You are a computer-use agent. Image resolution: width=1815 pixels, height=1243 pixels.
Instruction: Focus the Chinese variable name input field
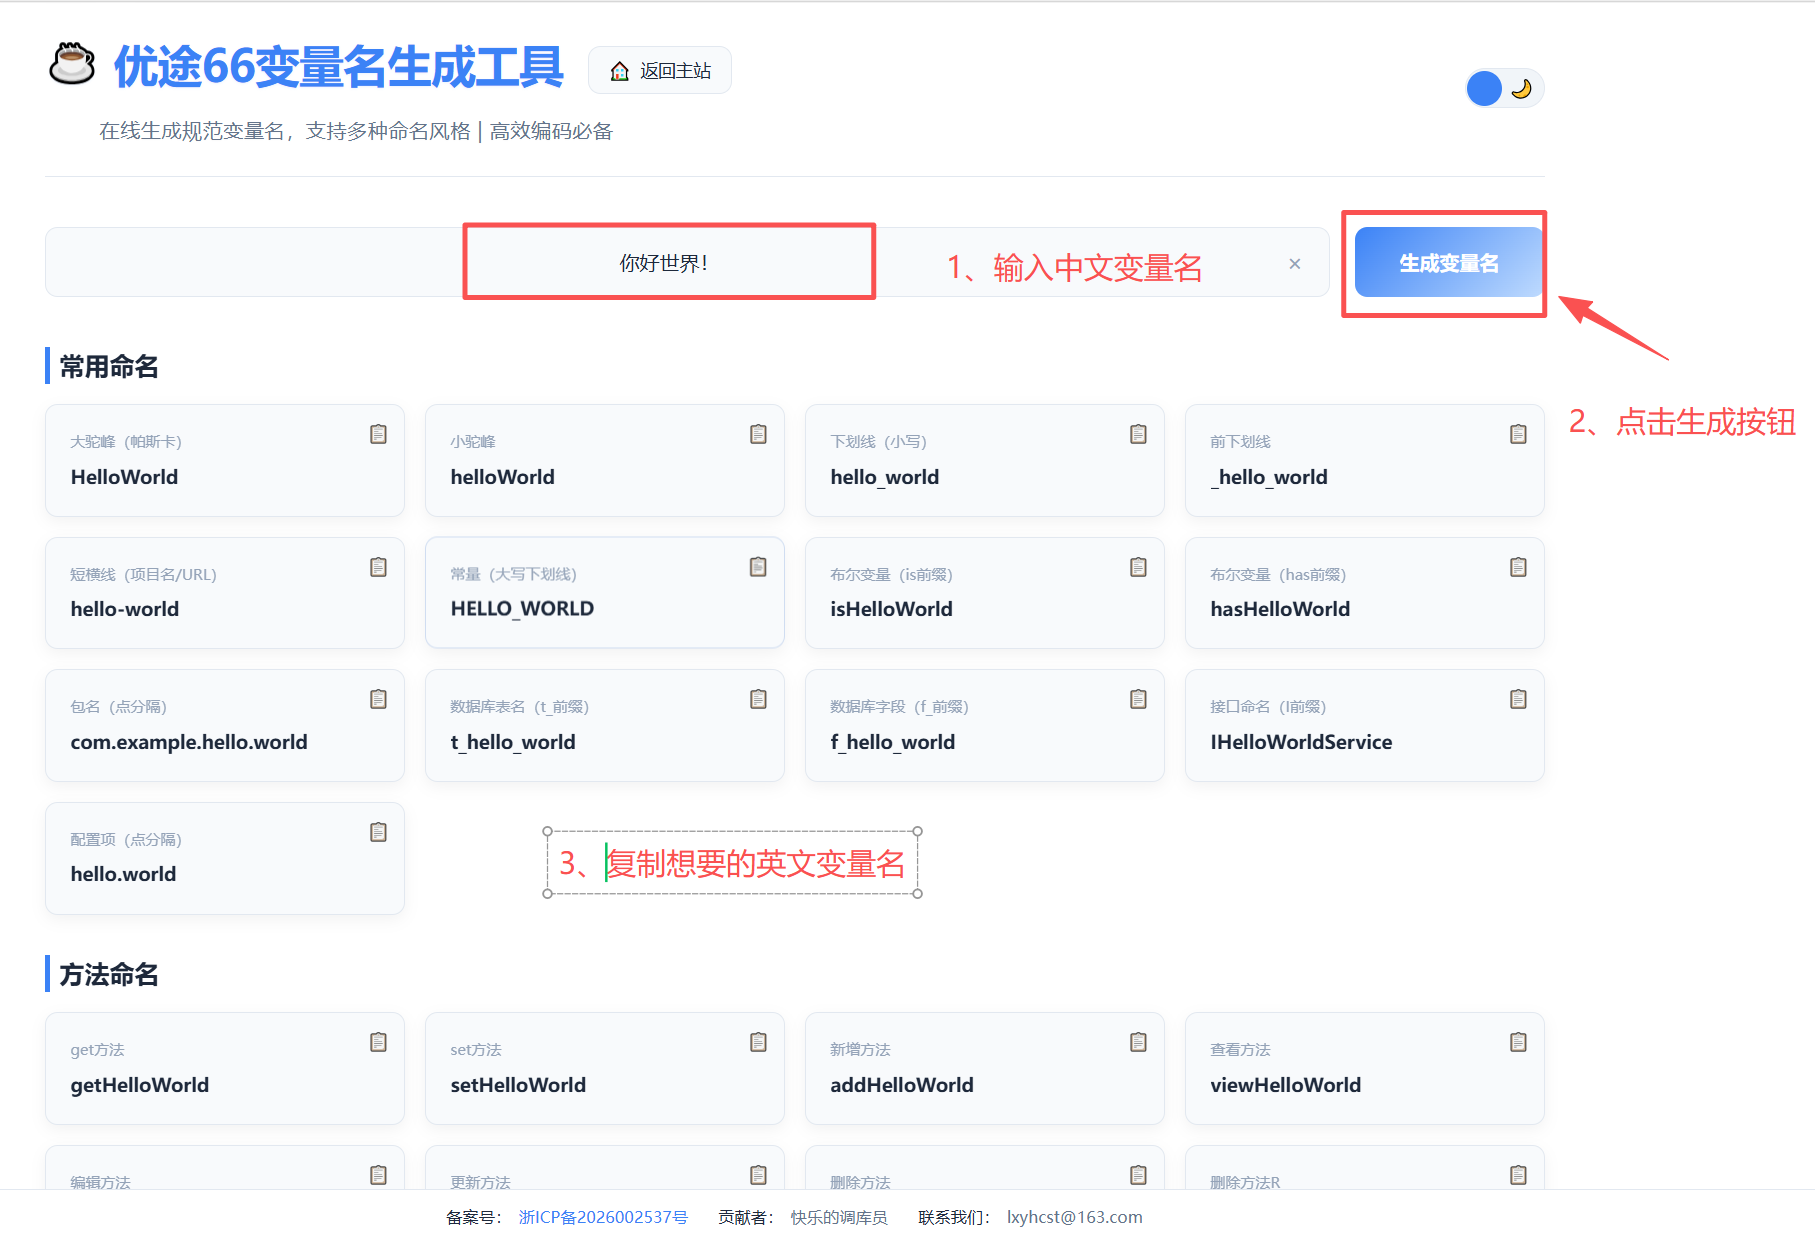coord(687,262)
